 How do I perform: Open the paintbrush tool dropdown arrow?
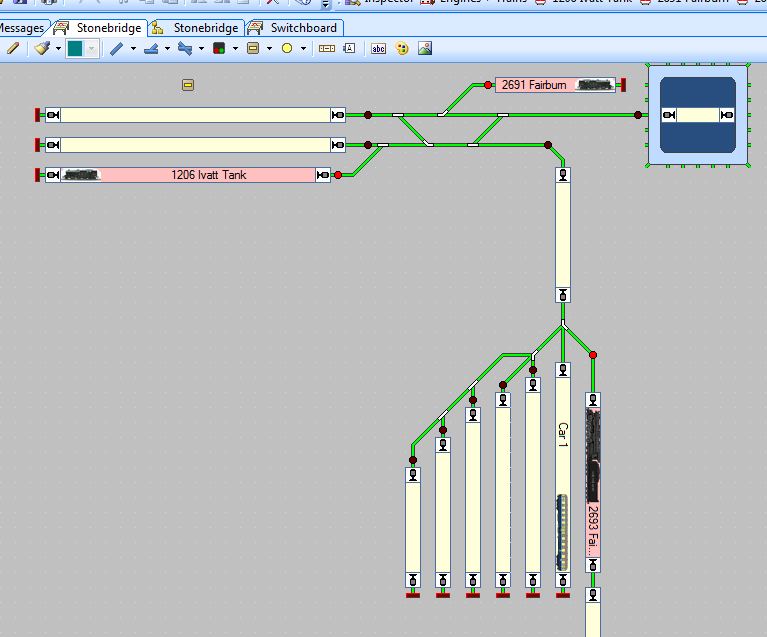click(58, 48)
